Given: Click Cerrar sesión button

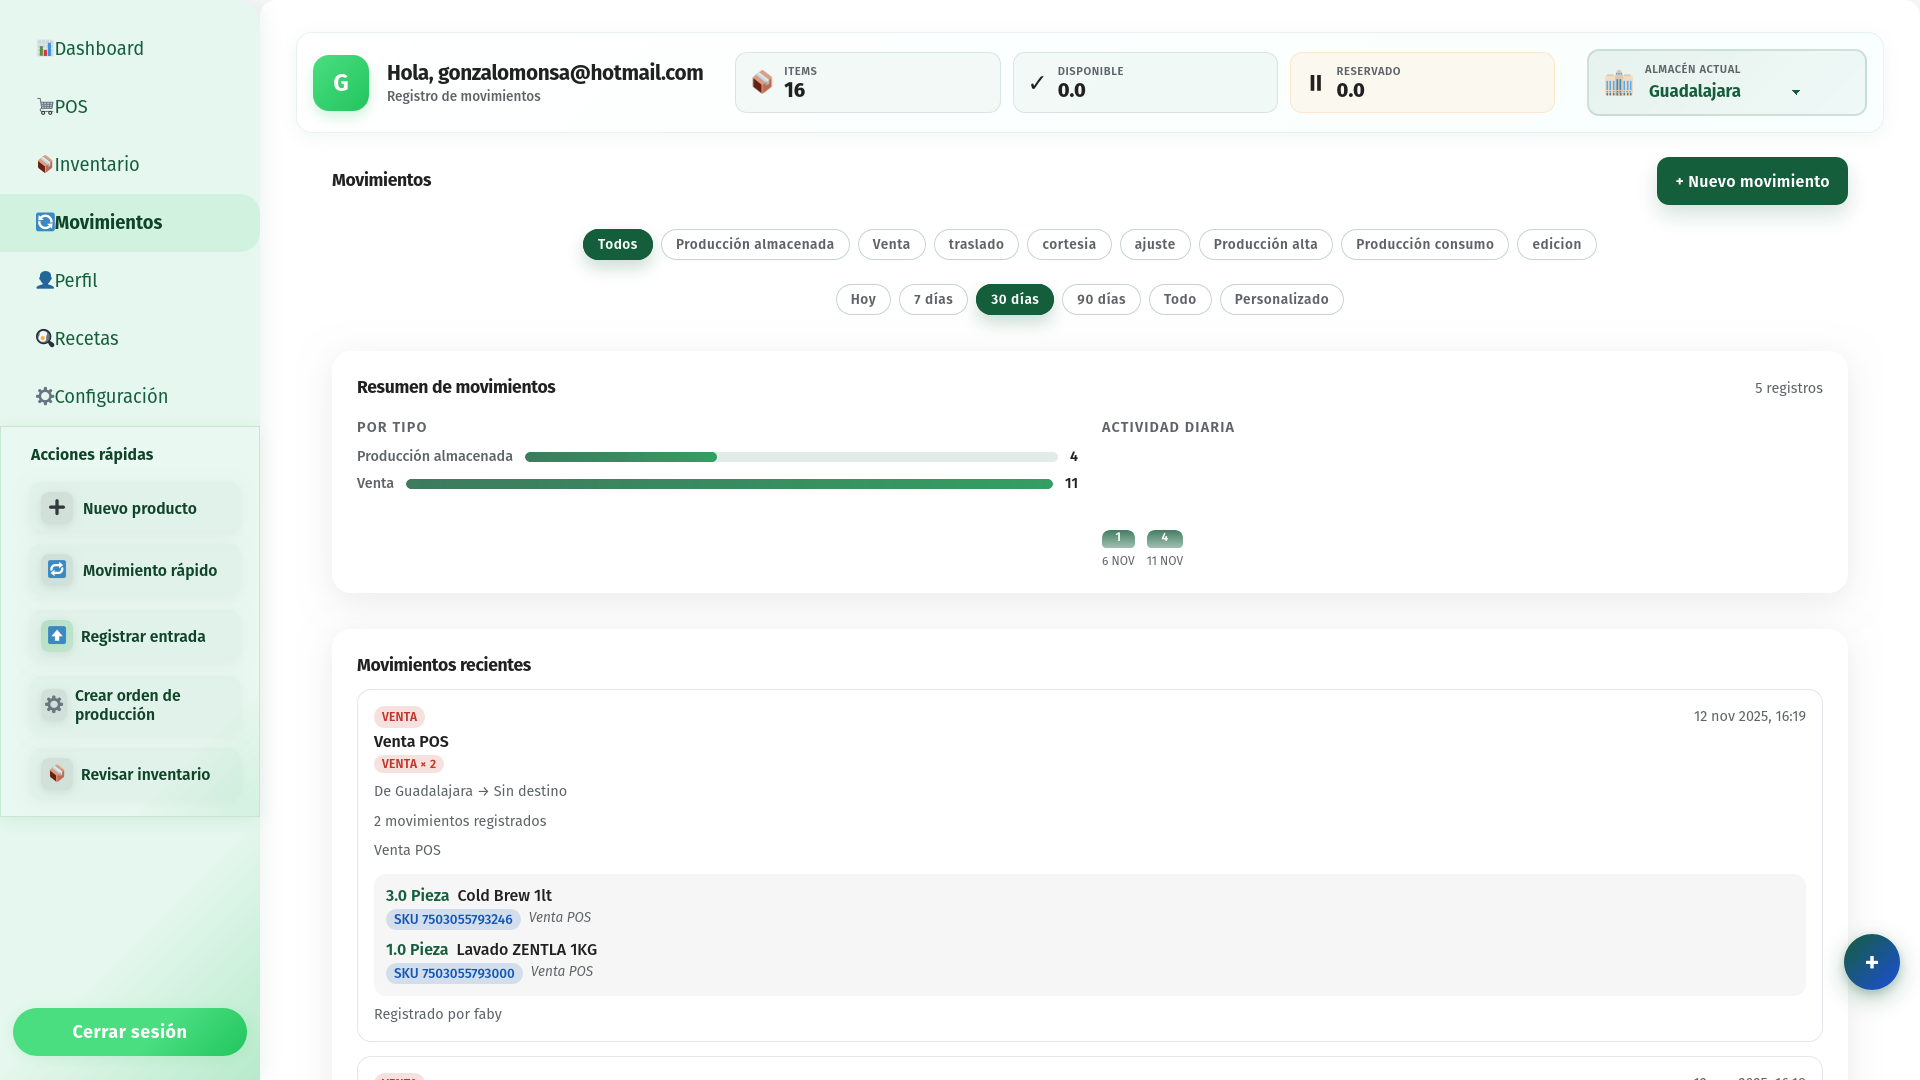Looking at the screenshot, I should point(130,1032).
